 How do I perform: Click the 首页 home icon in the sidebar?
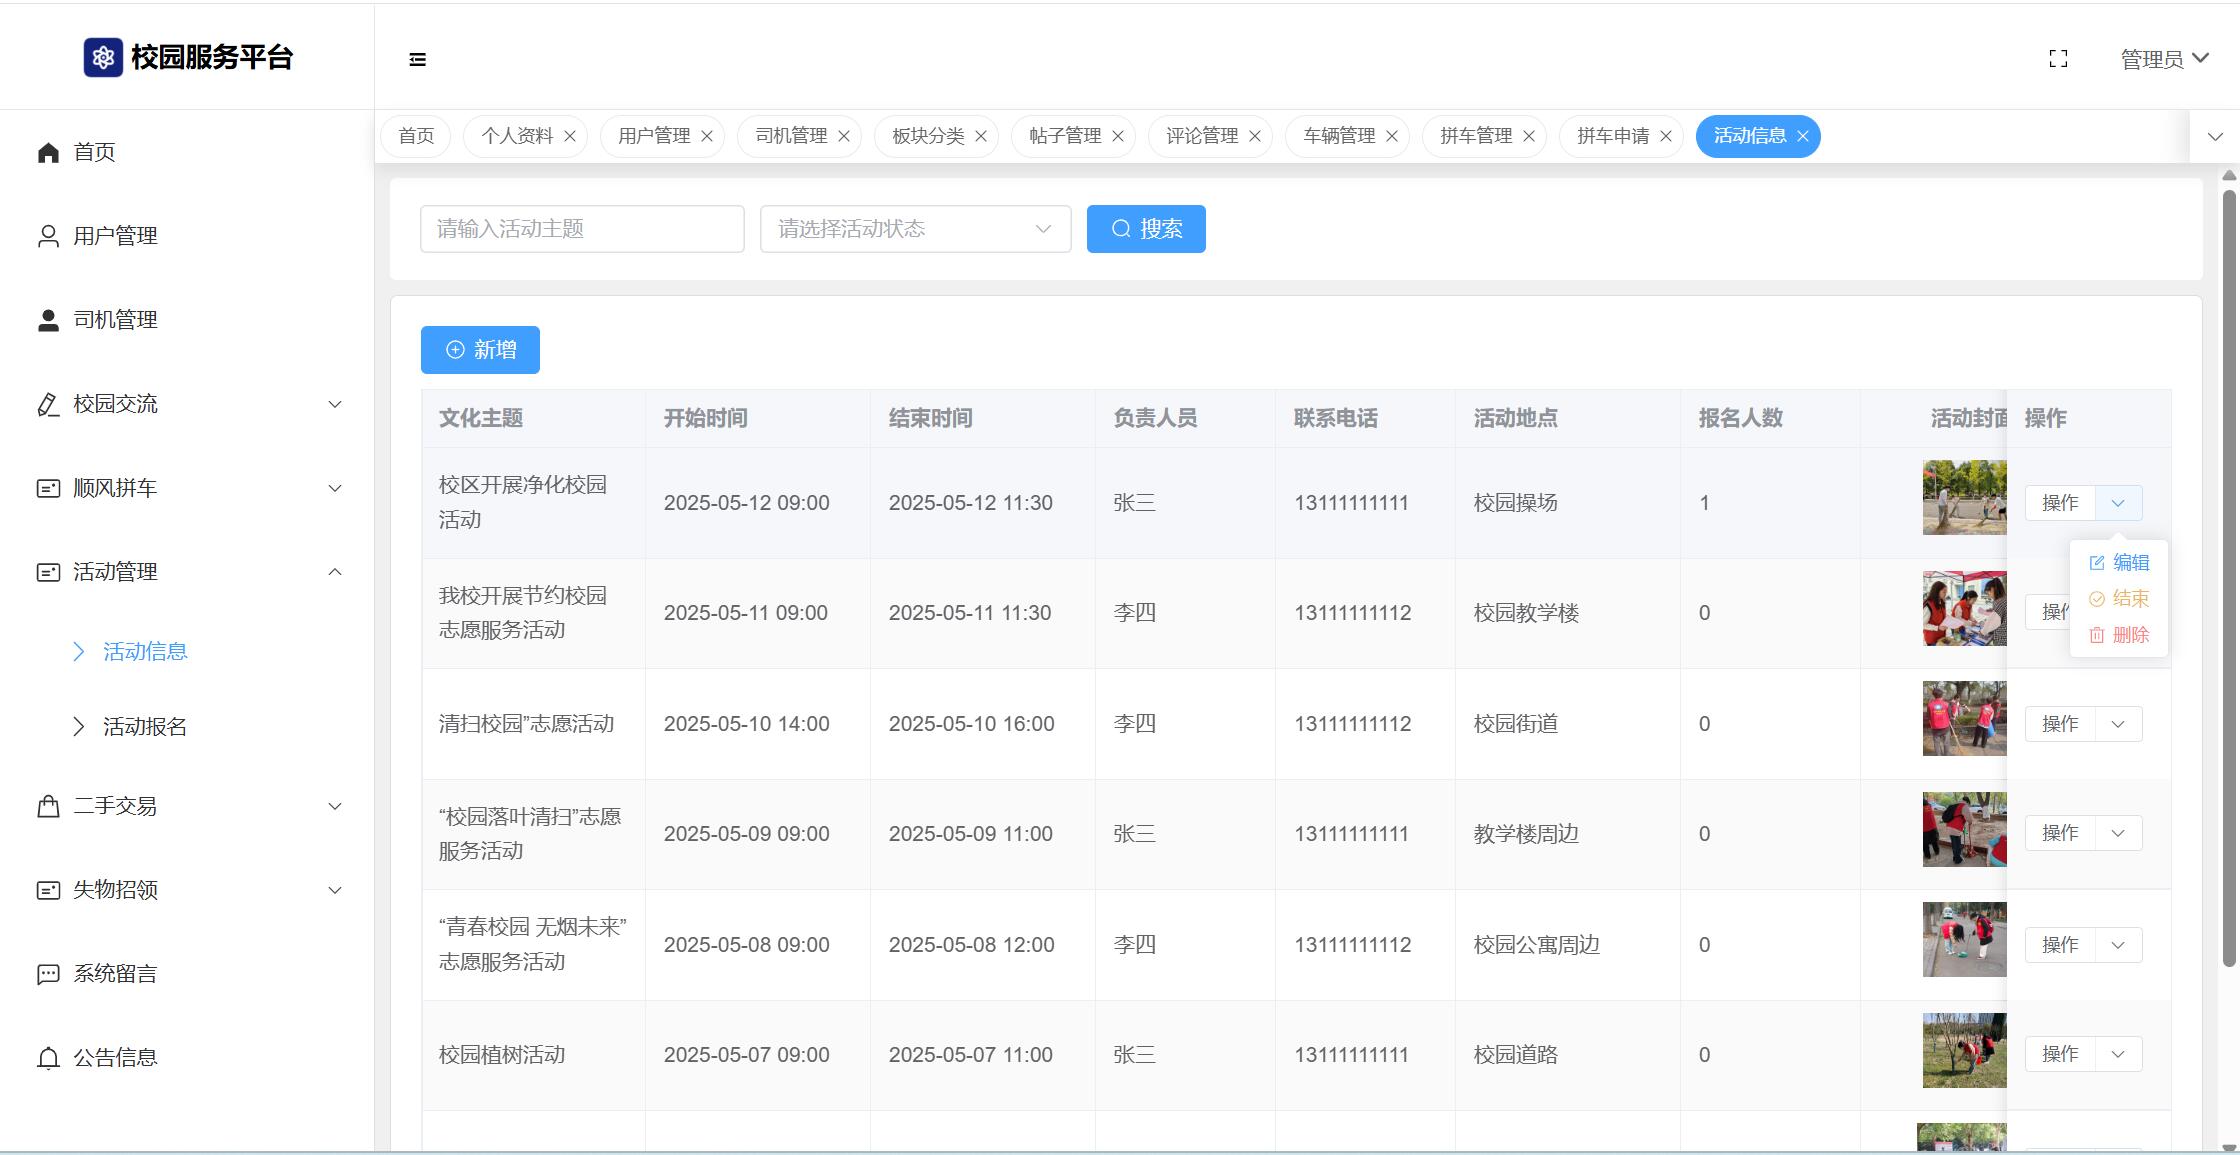48,152
